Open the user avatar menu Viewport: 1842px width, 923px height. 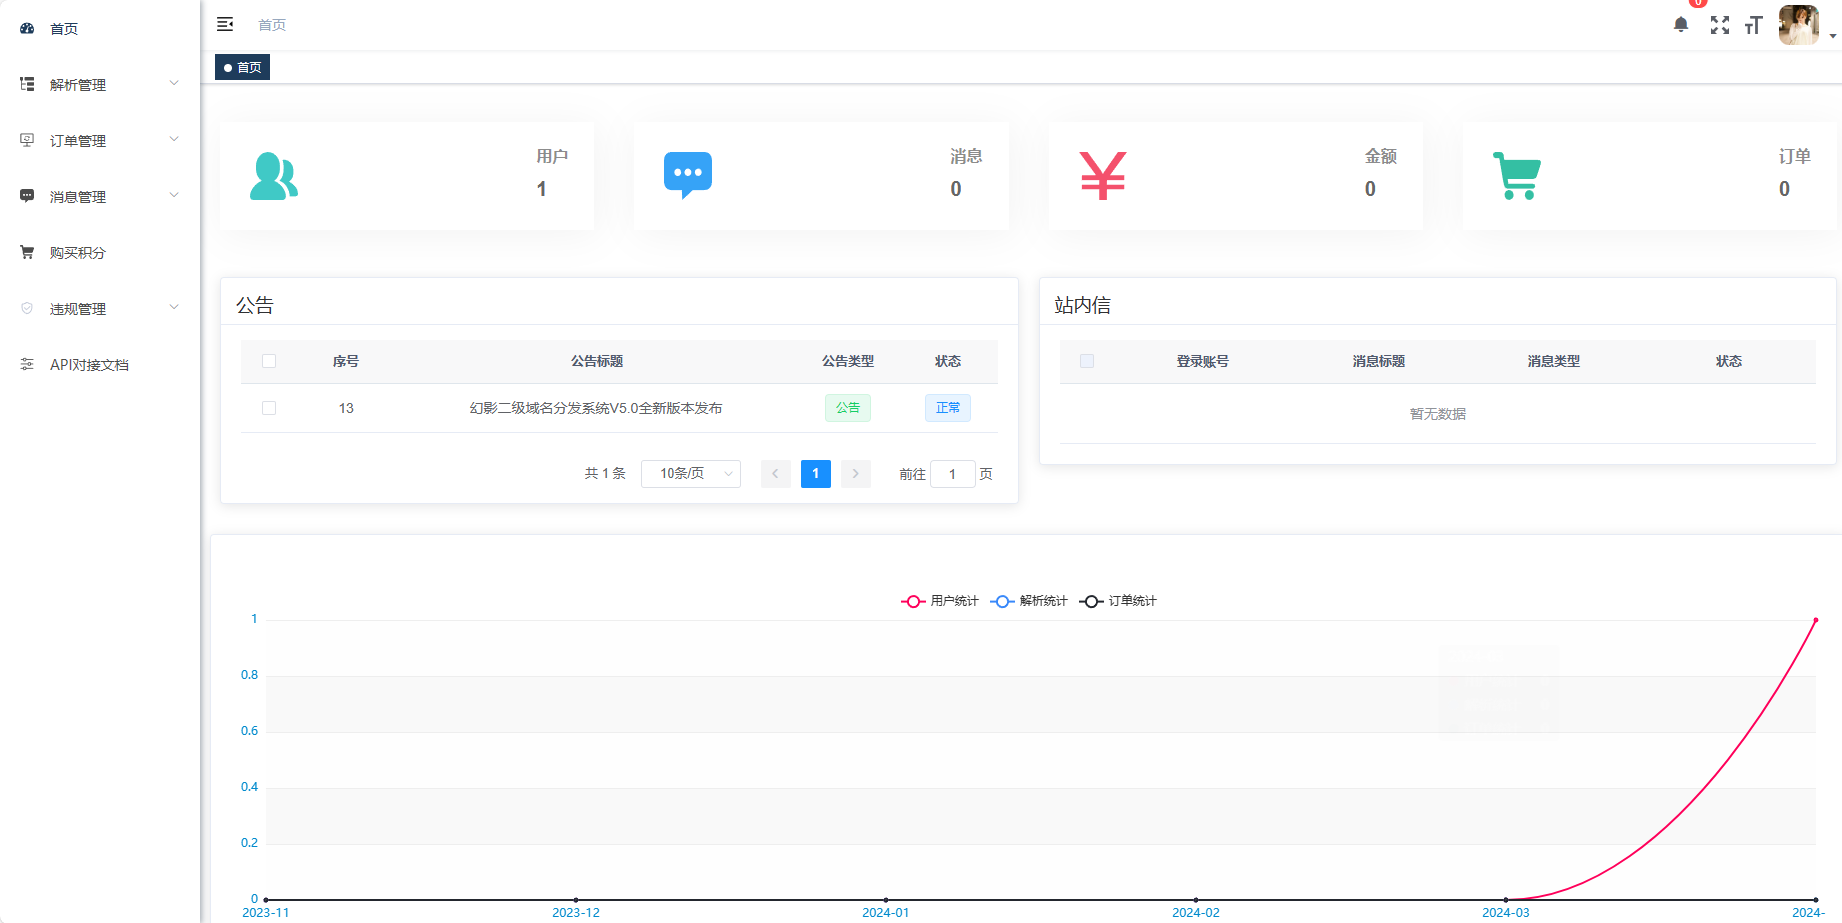pos(1799,25)
